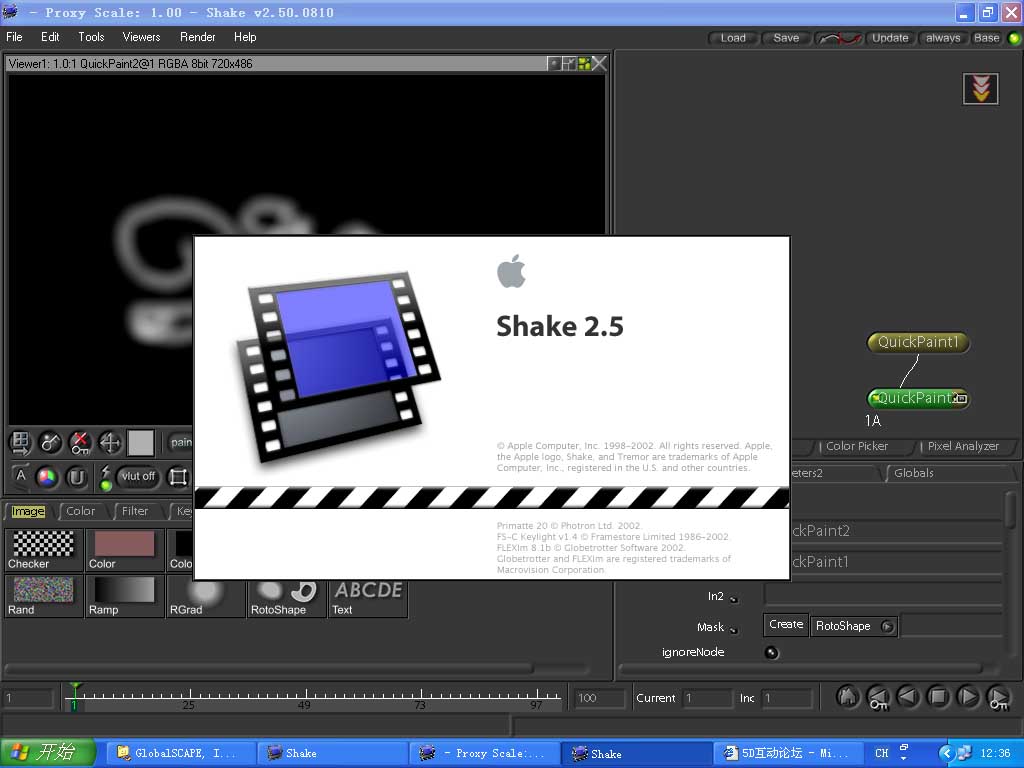Click the delete keyframe red X icon
Image resolution: width=1024 pixels, height=768 pixels.
point(80,442)
